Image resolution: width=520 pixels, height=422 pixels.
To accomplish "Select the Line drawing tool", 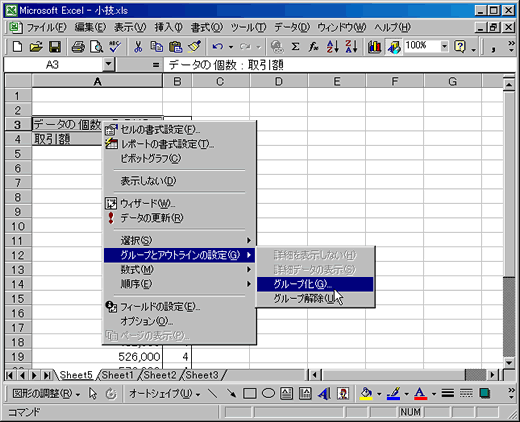I will pos(212,394).
